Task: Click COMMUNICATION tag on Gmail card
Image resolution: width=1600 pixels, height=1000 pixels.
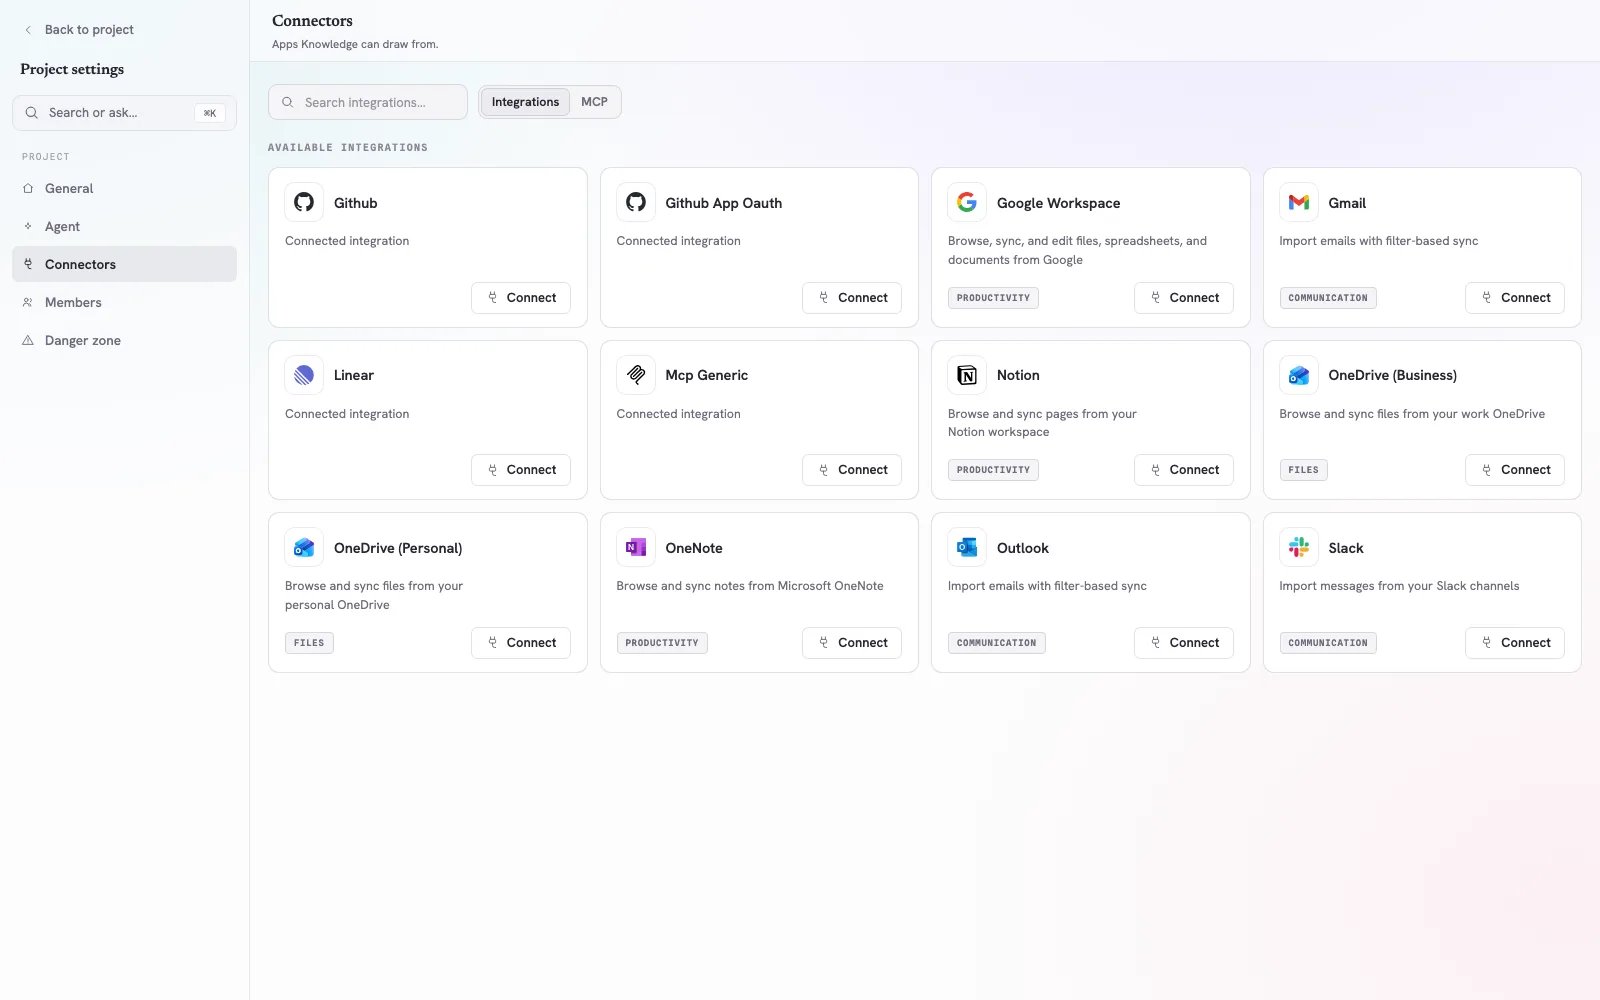Action: 1328,298
